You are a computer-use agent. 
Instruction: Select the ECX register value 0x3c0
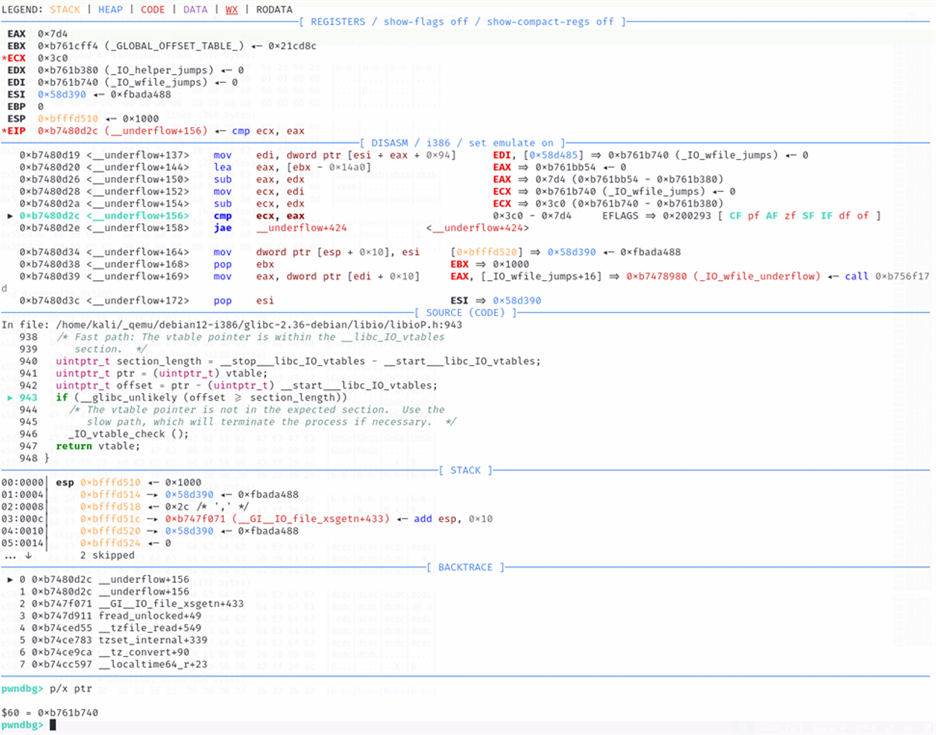point(53,59)
